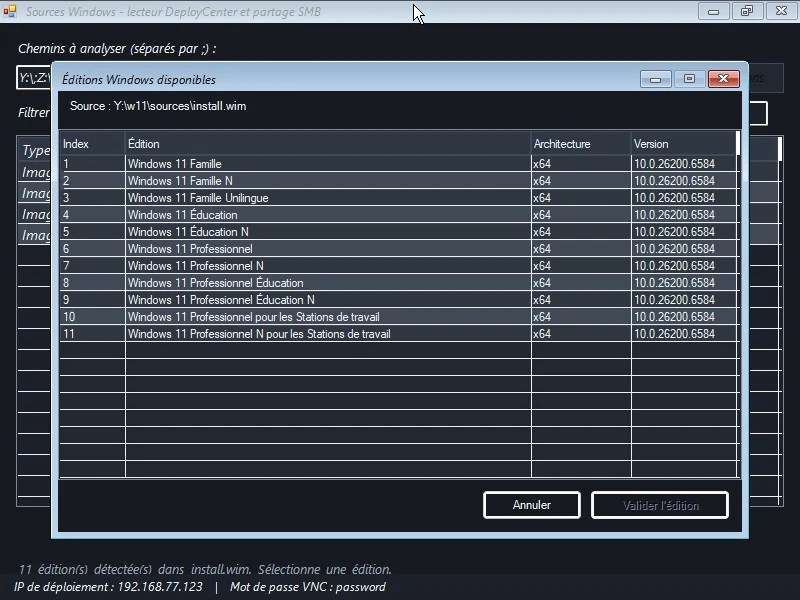The height and width of the screenshot is (600, 800).
Task: Focus the paths input field in Sources Windows
Action: (34, 78)
